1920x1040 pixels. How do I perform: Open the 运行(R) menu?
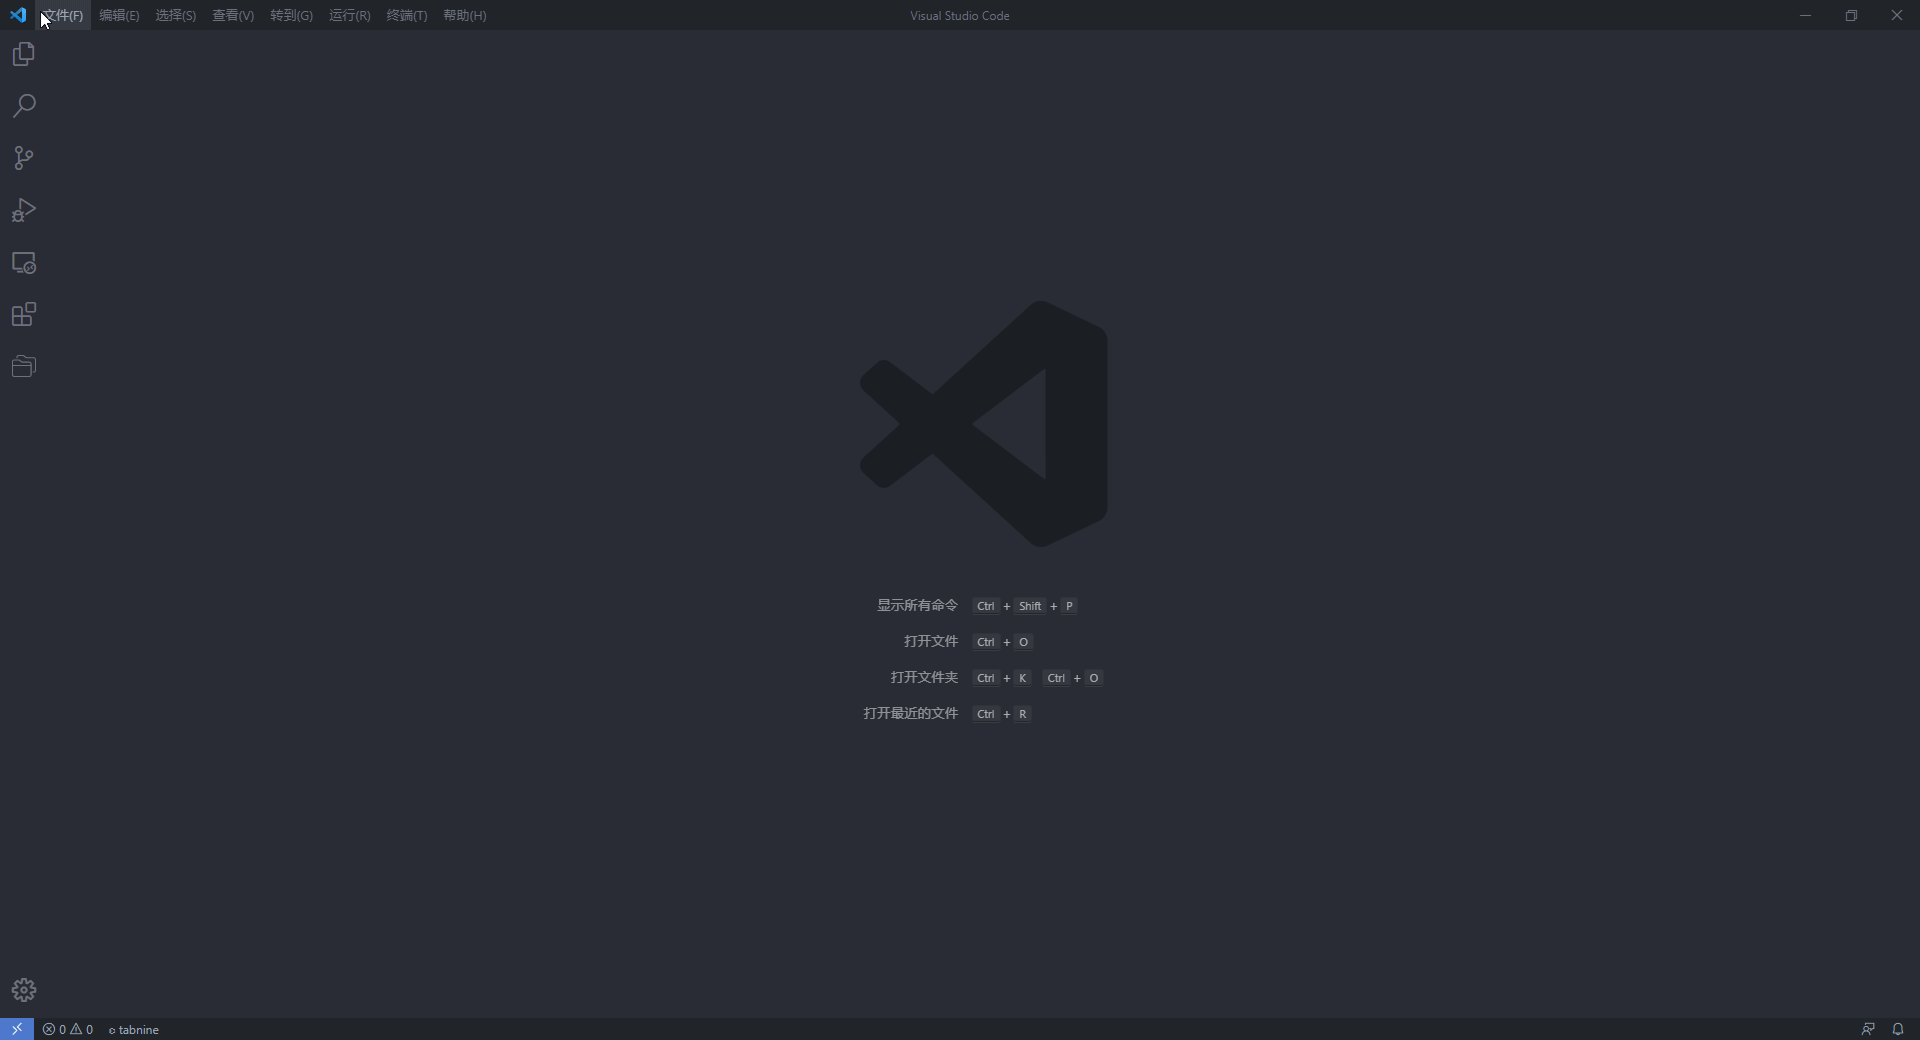[x=349, y=15]
